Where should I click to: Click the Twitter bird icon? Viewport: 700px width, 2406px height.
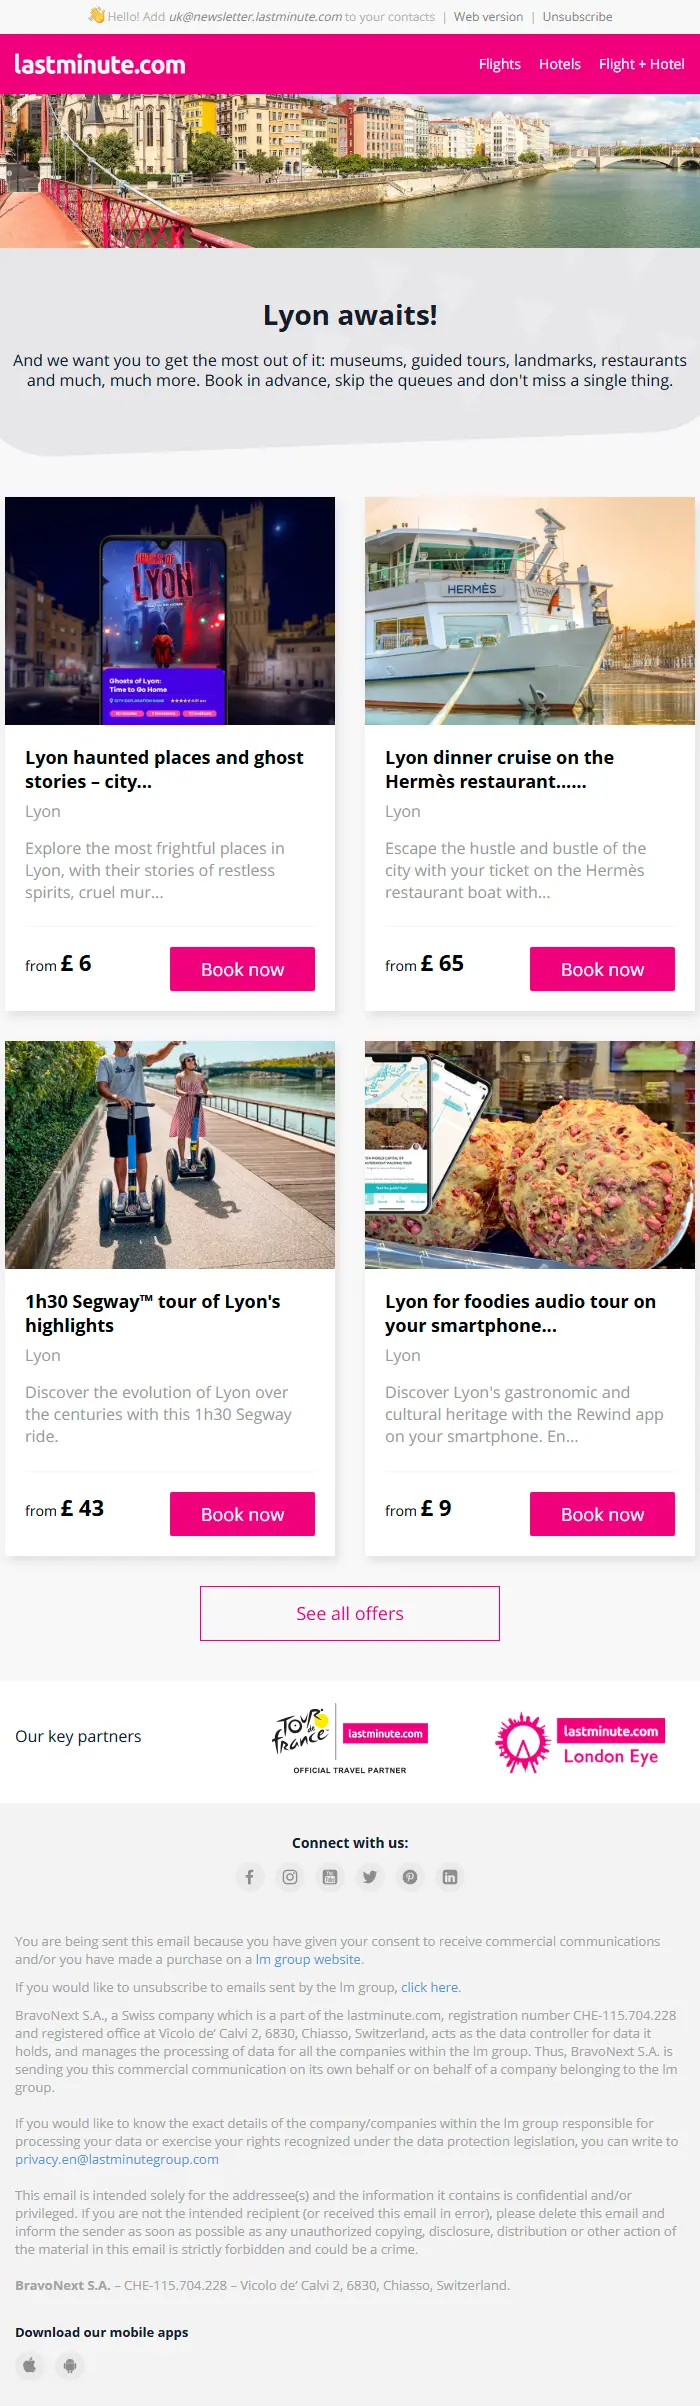[370, 1877]
